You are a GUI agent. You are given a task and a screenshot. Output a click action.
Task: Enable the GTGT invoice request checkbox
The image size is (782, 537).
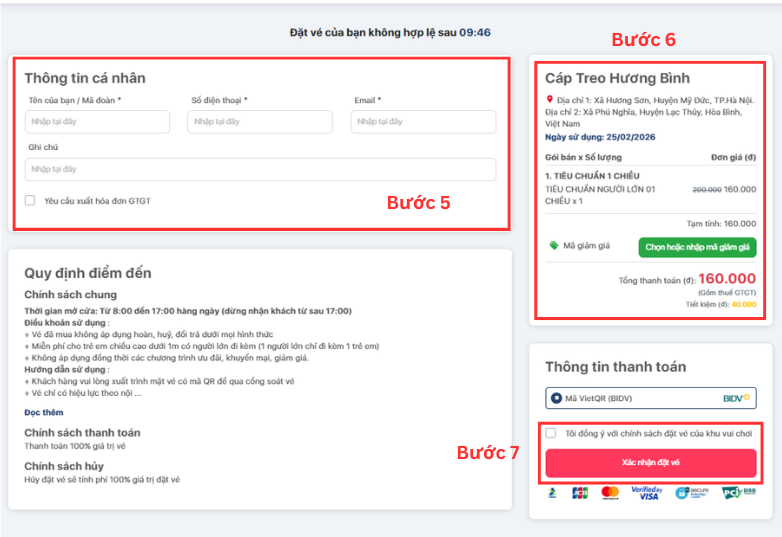point(30,201)
